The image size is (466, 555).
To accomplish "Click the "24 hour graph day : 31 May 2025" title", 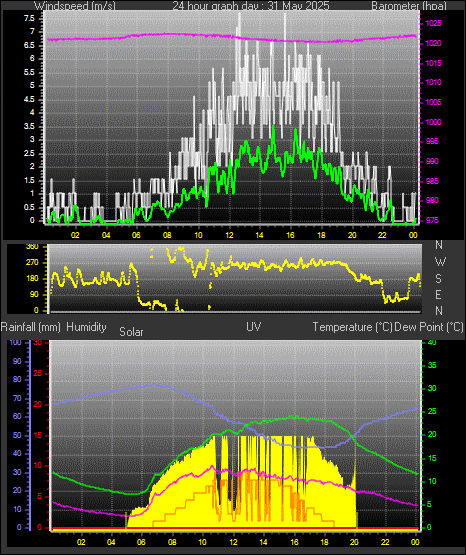I will pos(251,6).
